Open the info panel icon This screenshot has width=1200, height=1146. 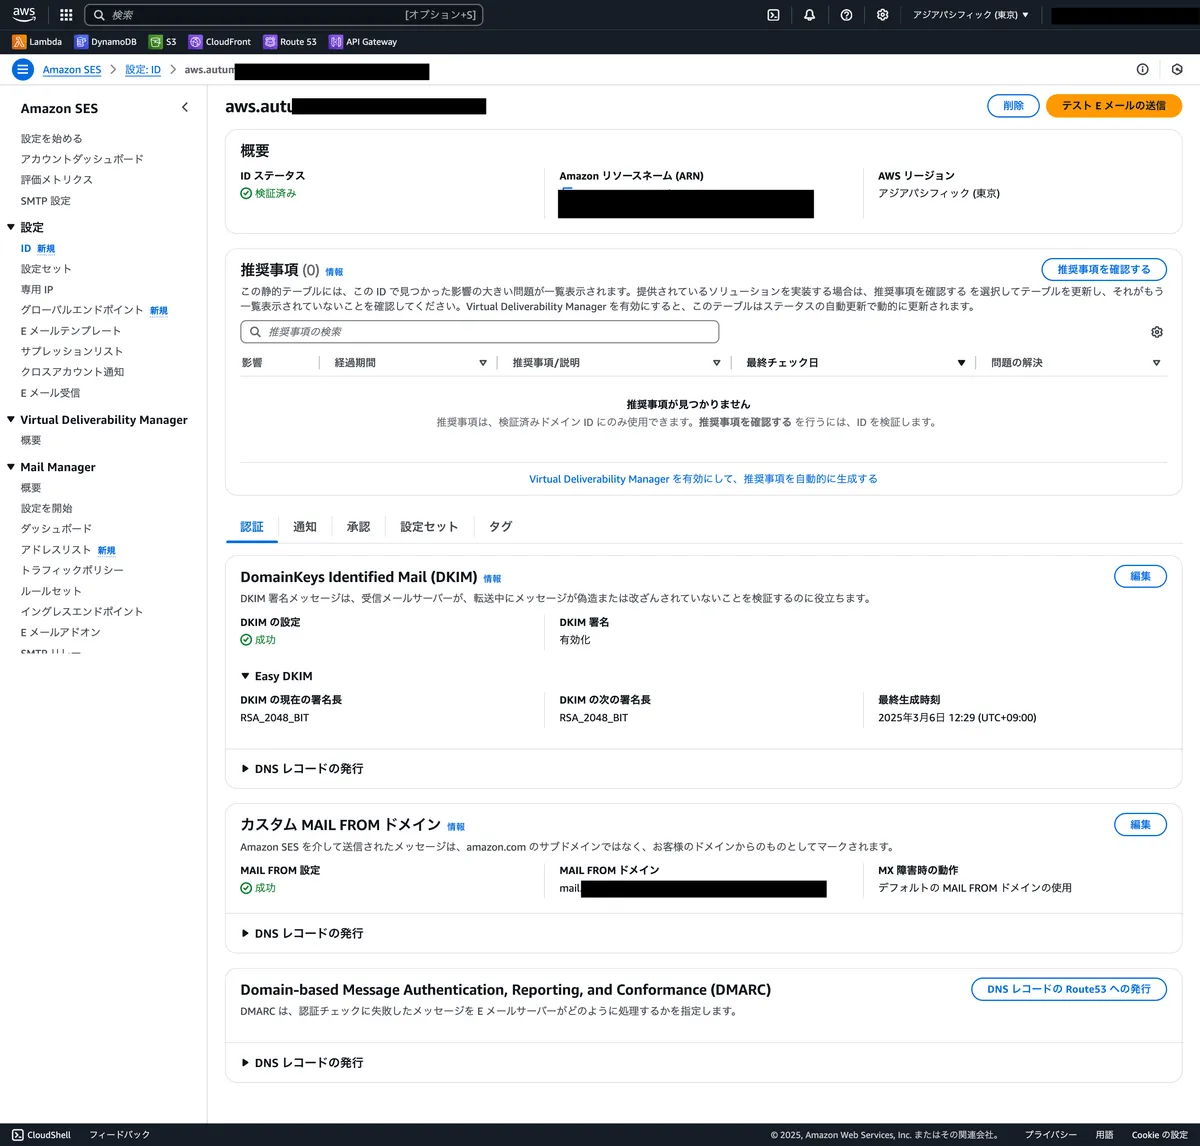[x=1142, y=70]
